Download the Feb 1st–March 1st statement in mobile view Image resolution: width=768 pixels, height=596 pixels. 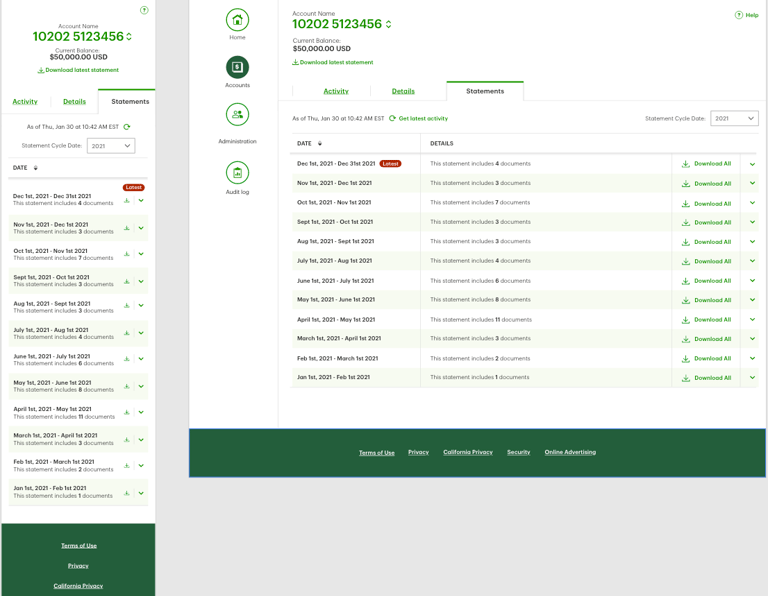[126, 465]
